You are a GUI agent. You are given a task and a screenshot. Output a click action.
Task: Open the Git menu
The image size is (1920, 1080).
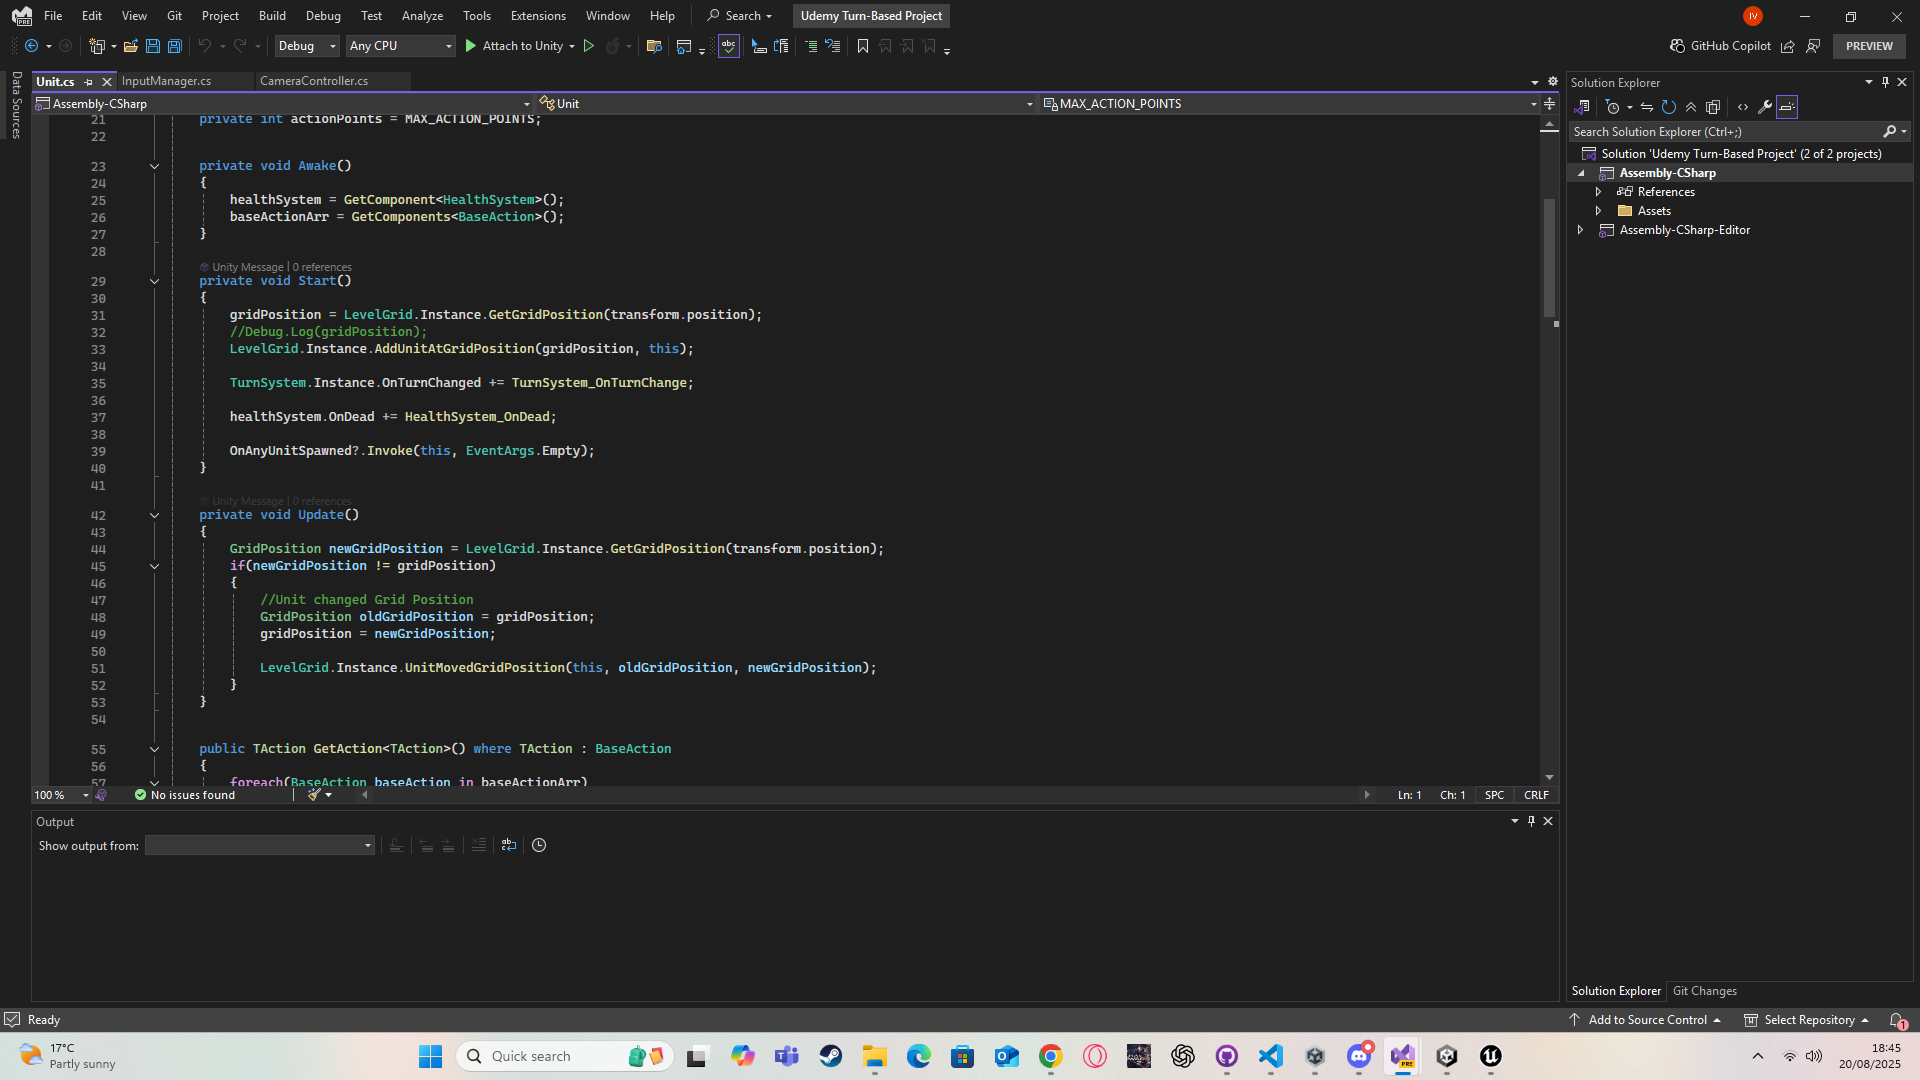(174, 16)
